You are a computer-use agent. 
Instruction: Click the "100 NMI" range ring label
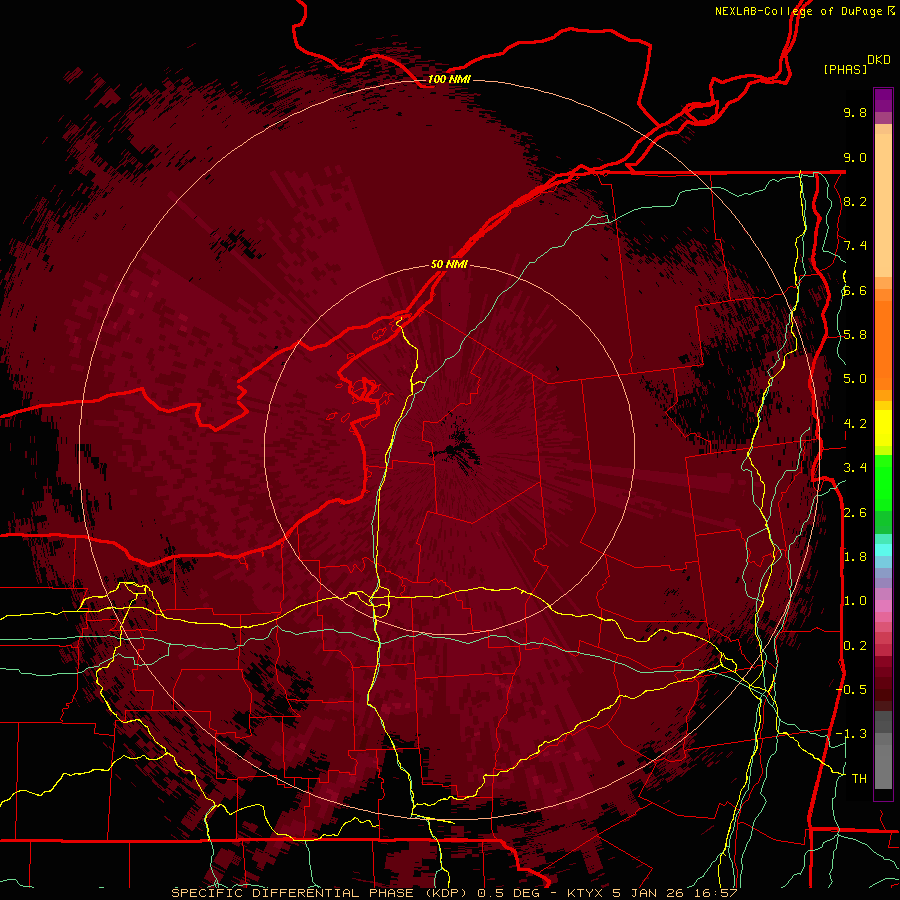point(449,79)
